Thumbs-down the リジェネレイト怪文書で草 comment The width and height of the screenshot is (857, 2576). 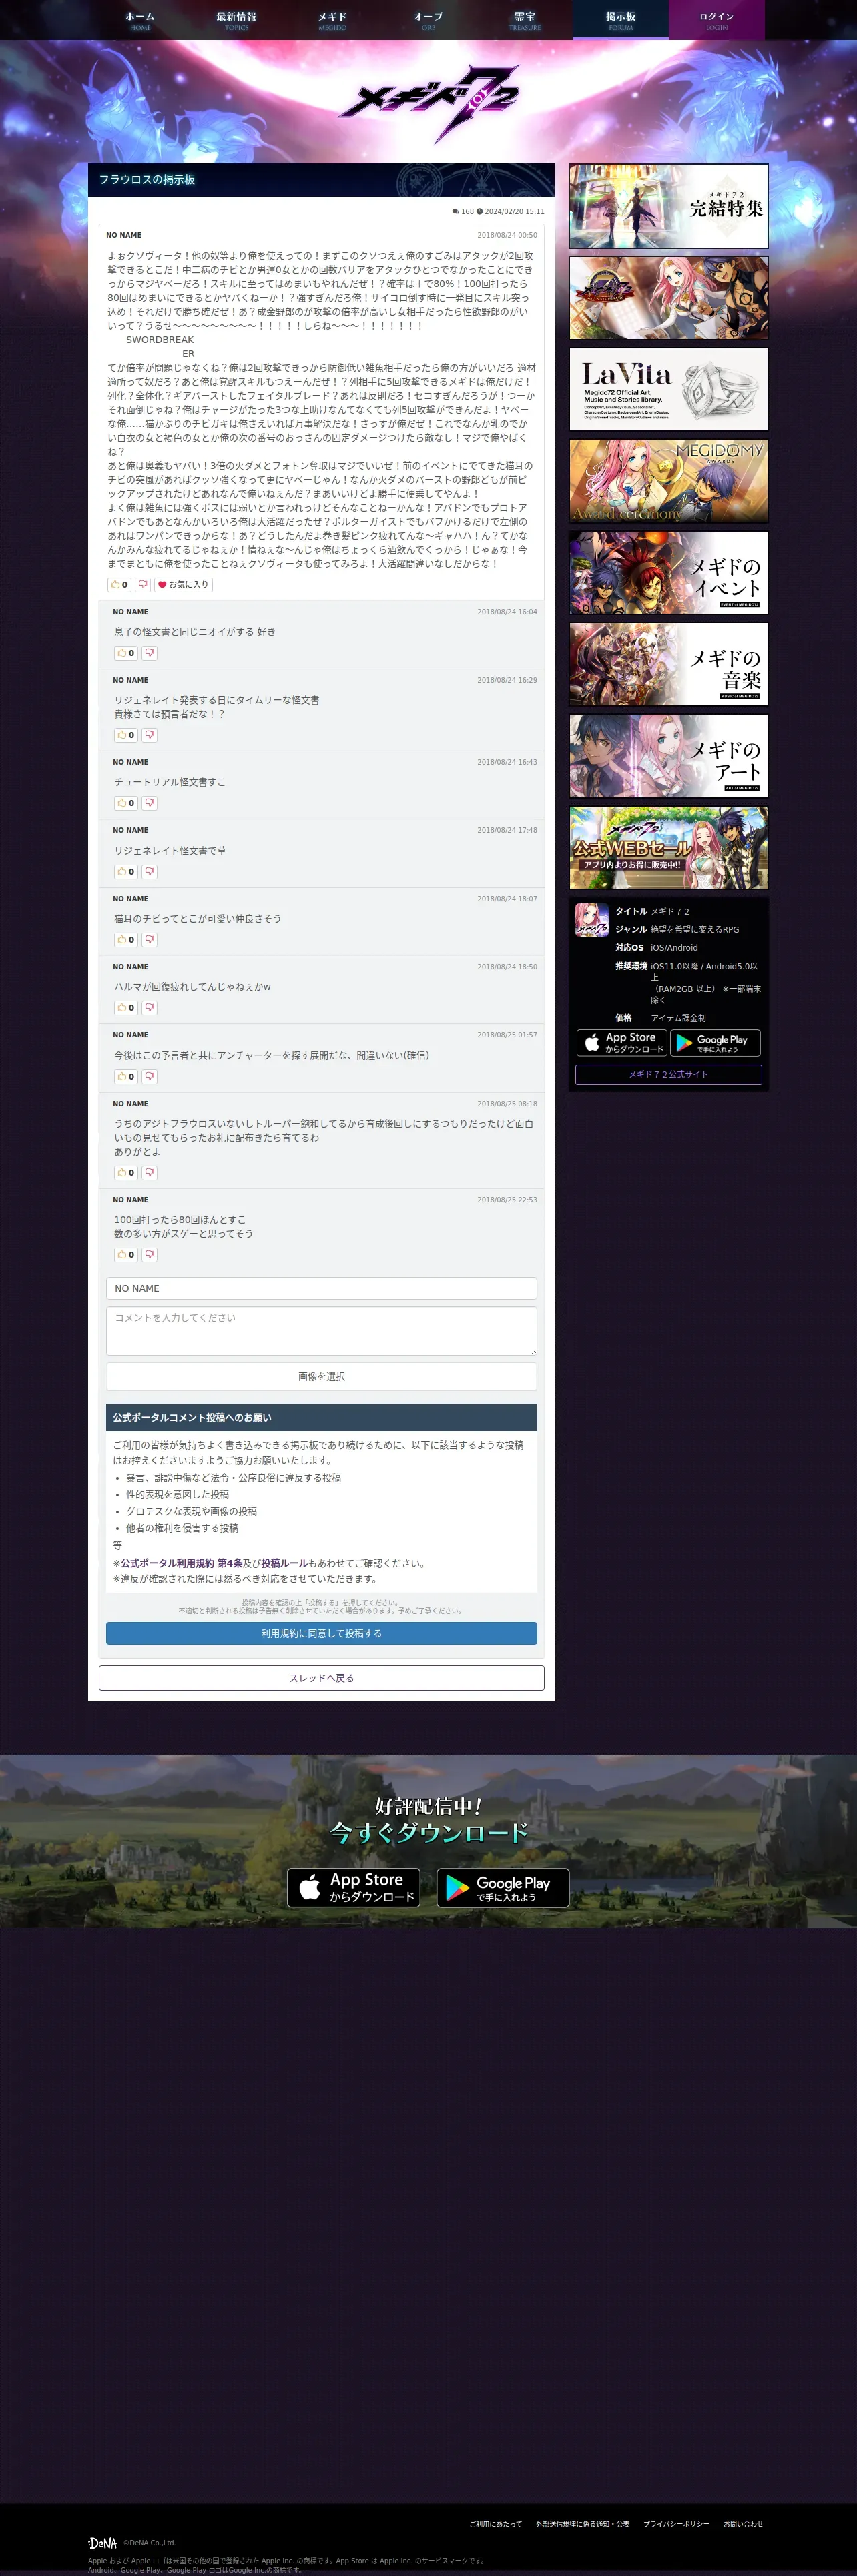149,872
